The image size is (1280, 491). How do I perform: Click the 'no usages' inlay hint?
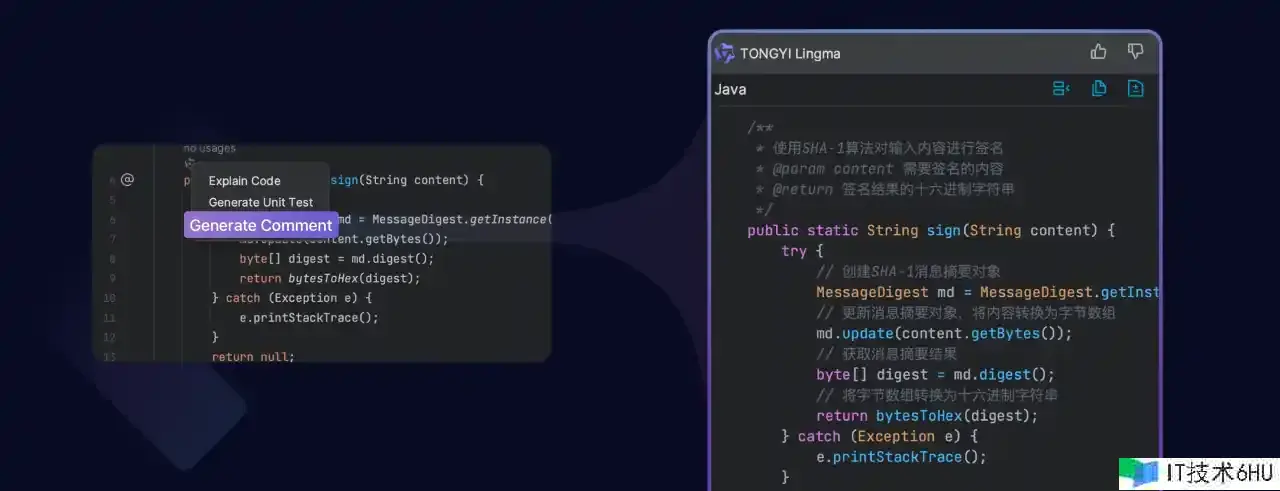pyautogui.click(x=209, y=148)
